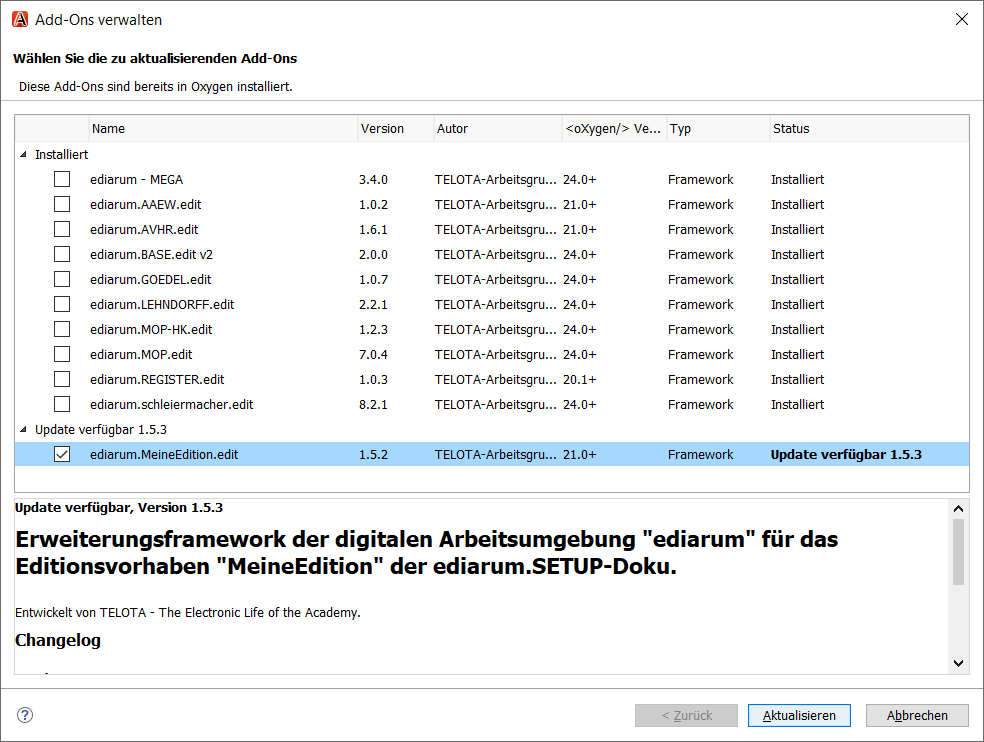Select the ediarum.AAEW.edit row name

coord(146,205)
